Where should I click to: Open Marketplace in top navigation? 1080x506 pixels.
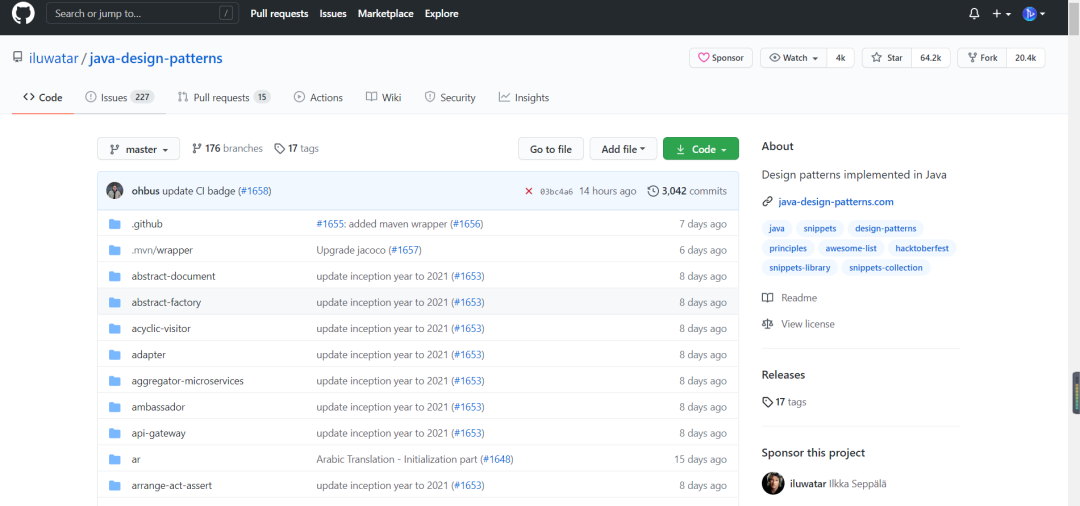(386, 14)
